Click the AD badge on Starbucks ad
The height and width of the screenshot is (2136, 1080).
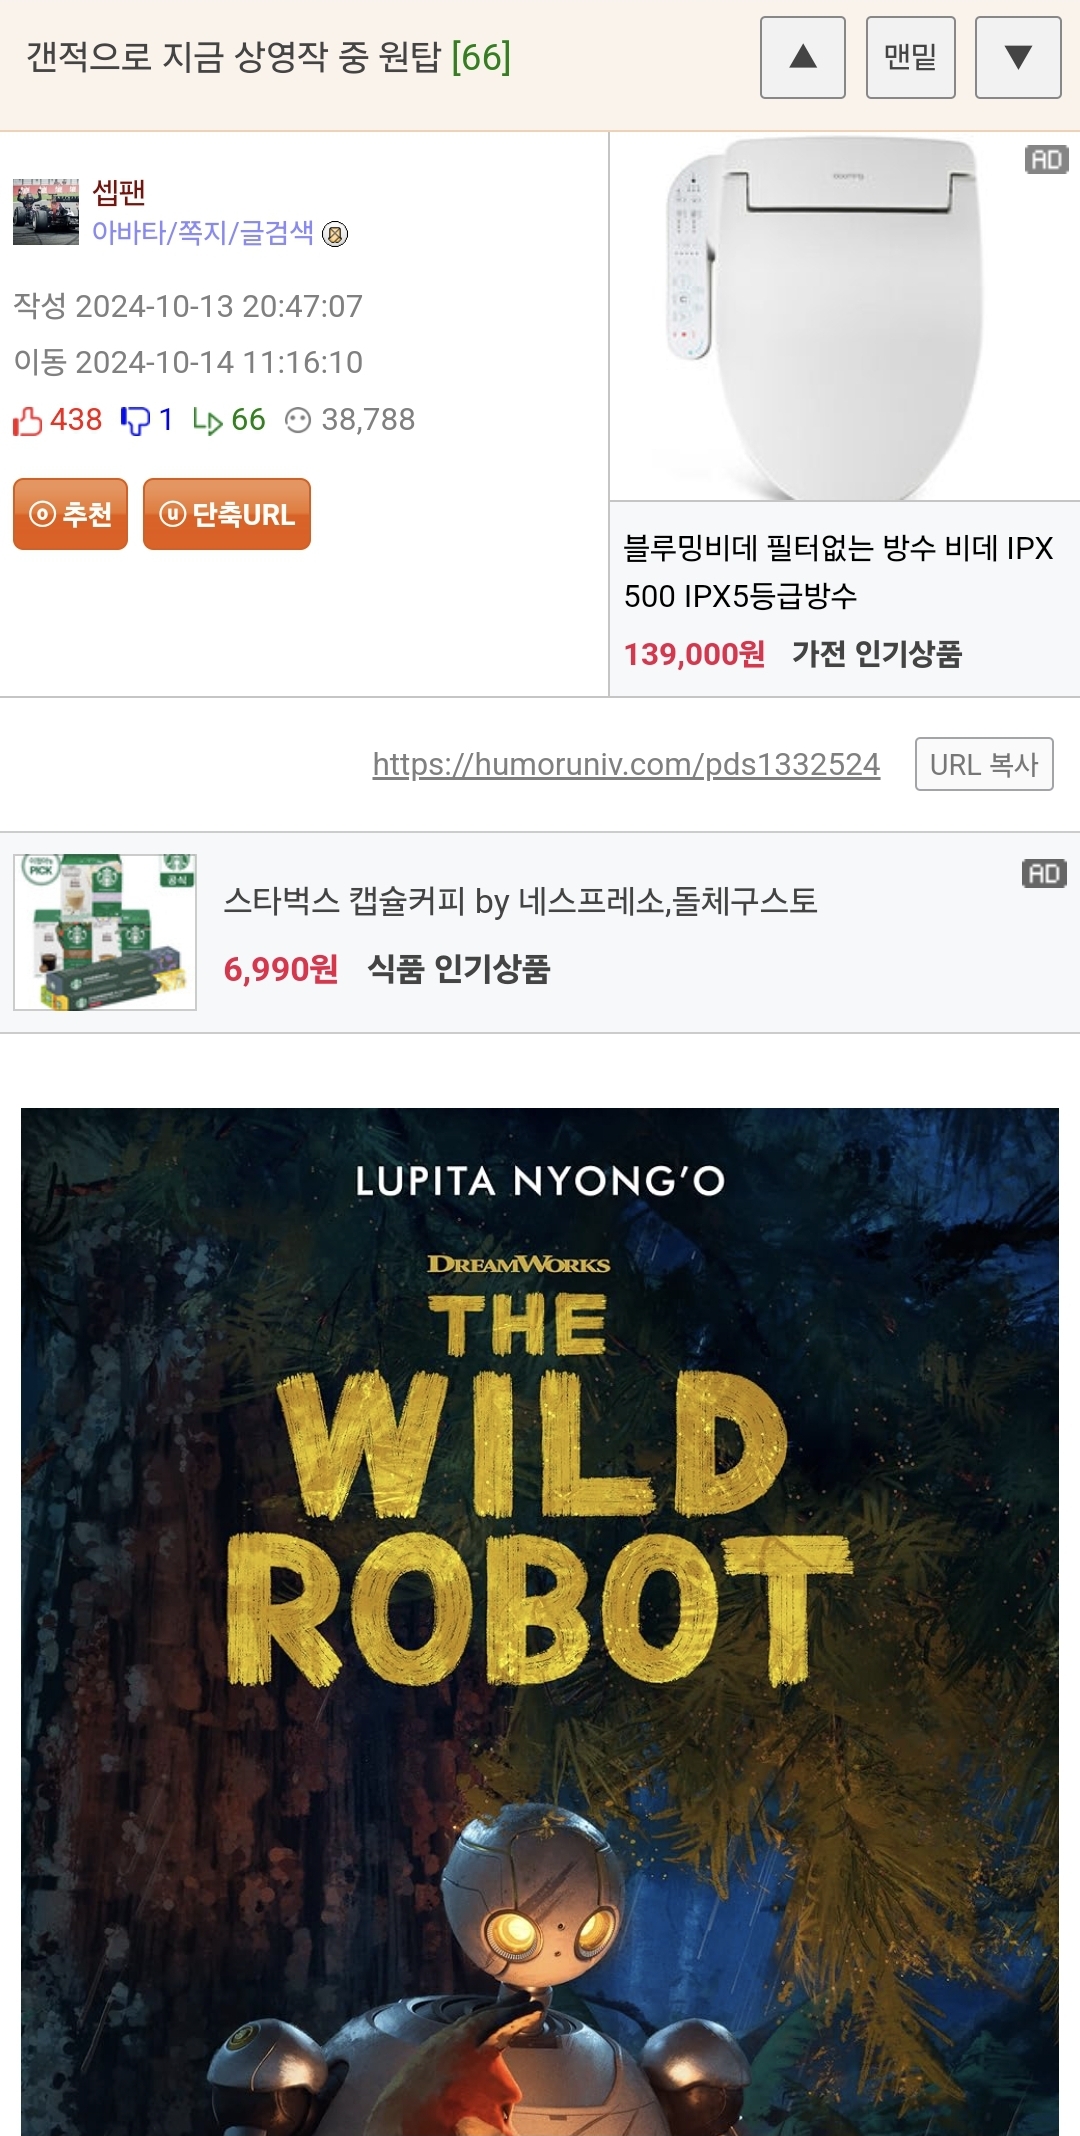pyautogui.click(x=1045, y=874)
